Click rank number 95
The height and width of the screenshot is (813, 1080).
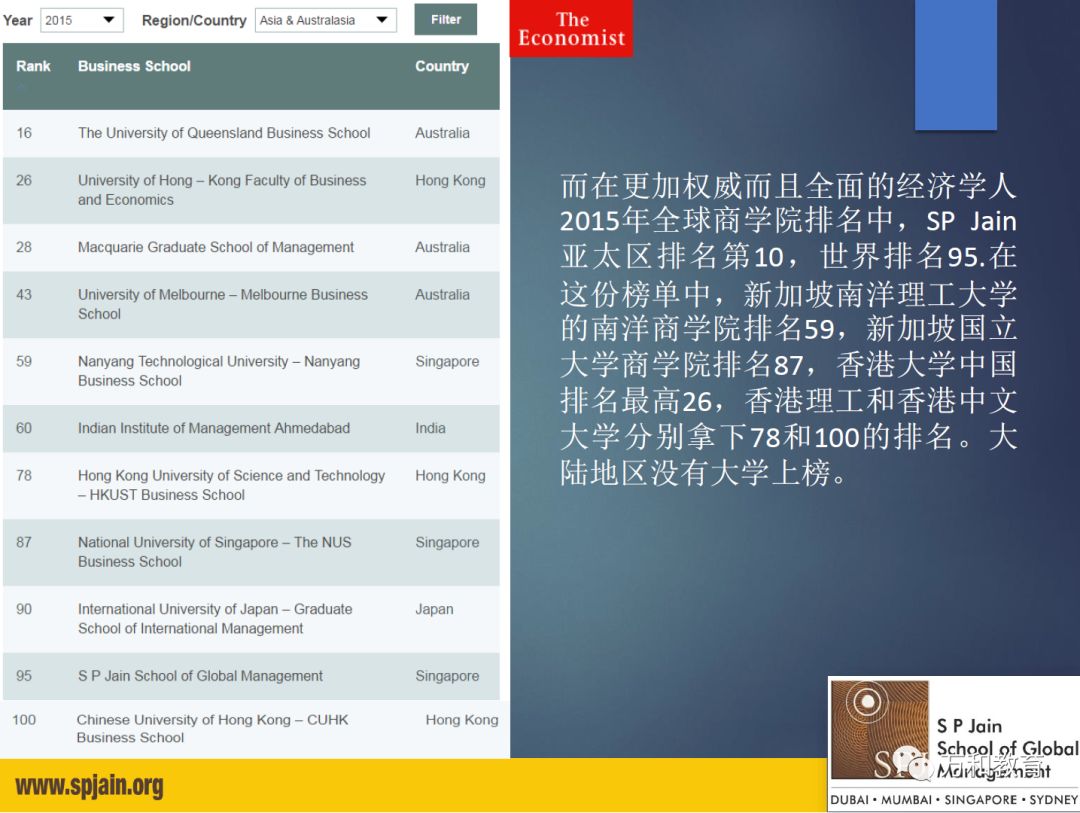click(24, 676)
